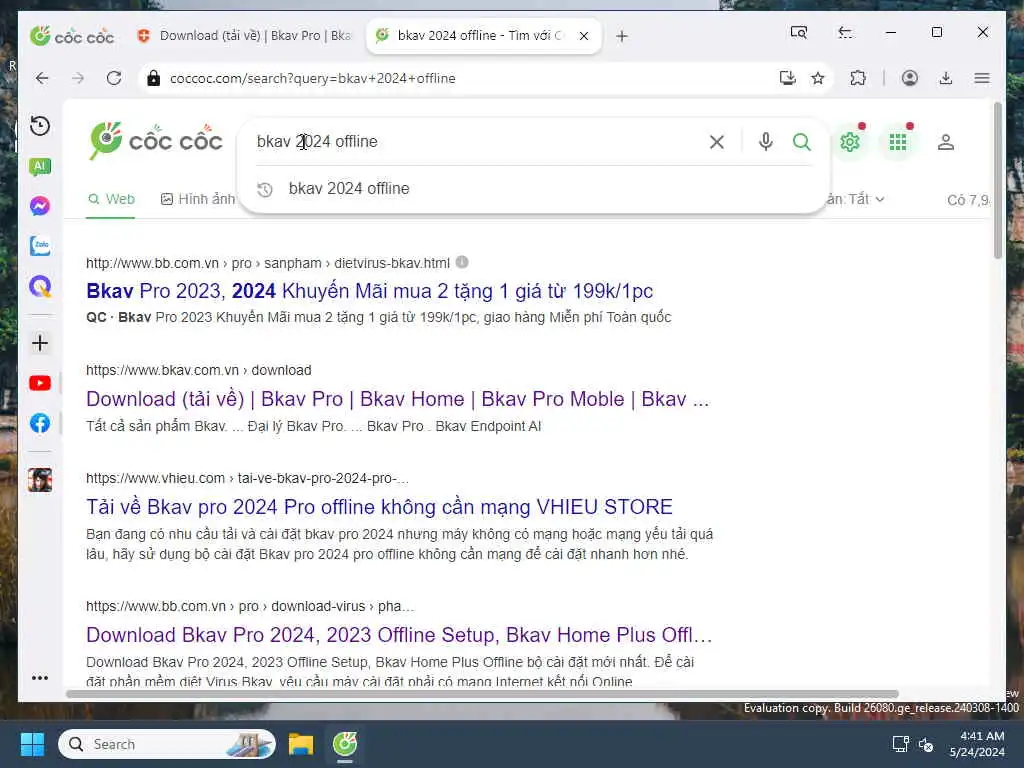Open the taskbar clock showing 4:41 AM
This screenshot has width=1024, height=768.
tap(976, 744)
